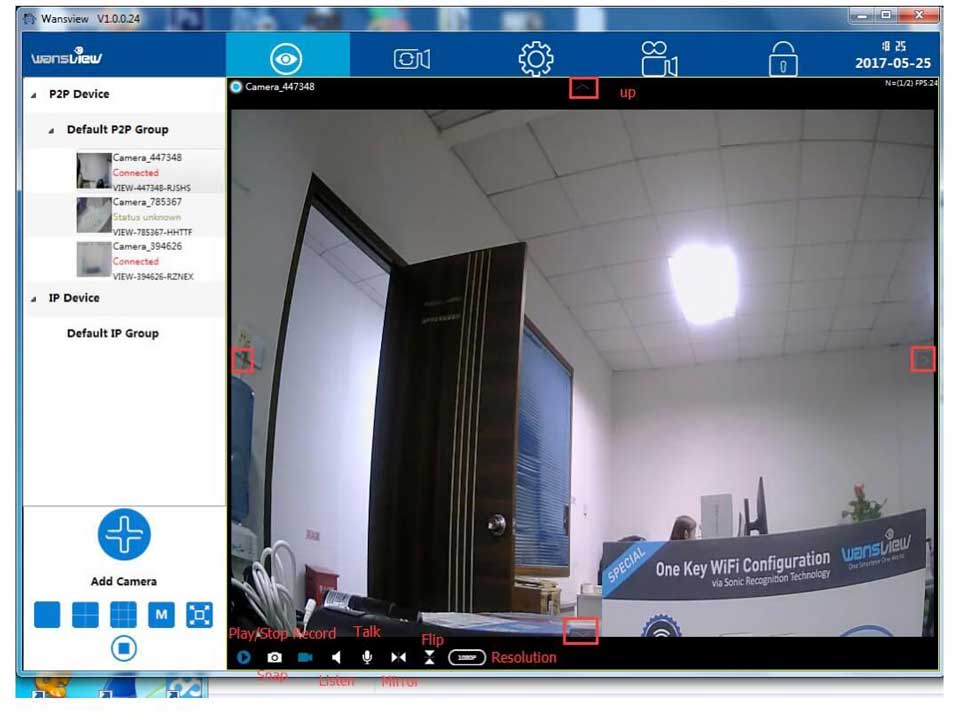Open the settings gear tab
960x718 pixels.
coord(536,59)
